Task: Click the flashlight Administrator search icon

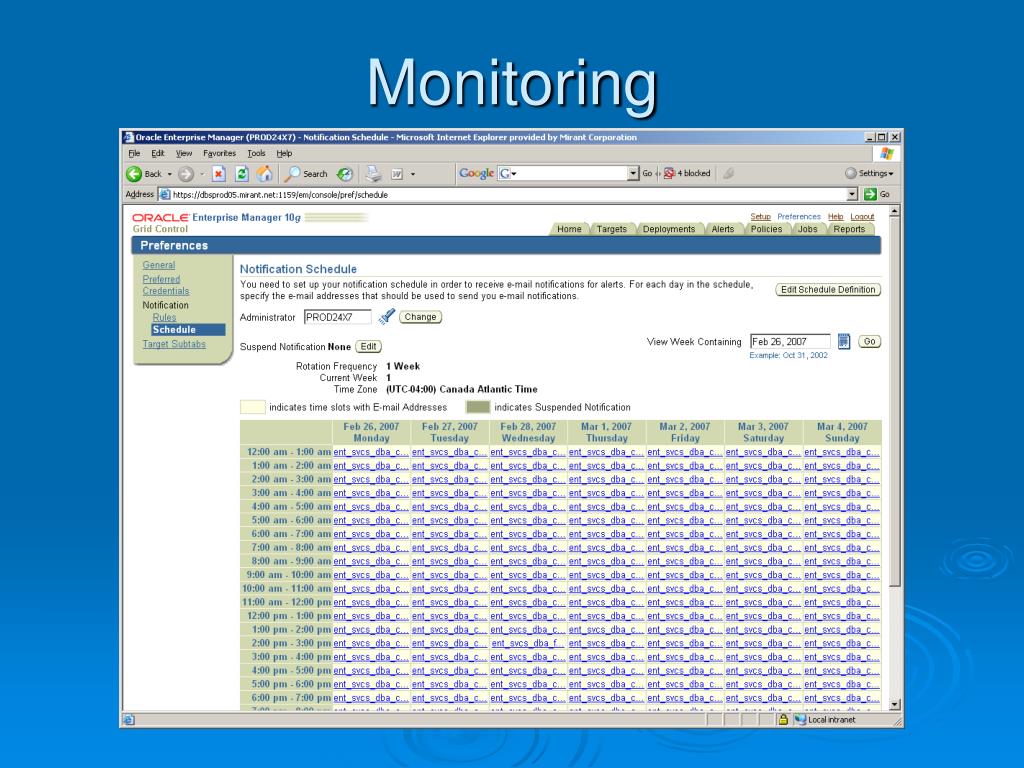Action: click(387, 316)
